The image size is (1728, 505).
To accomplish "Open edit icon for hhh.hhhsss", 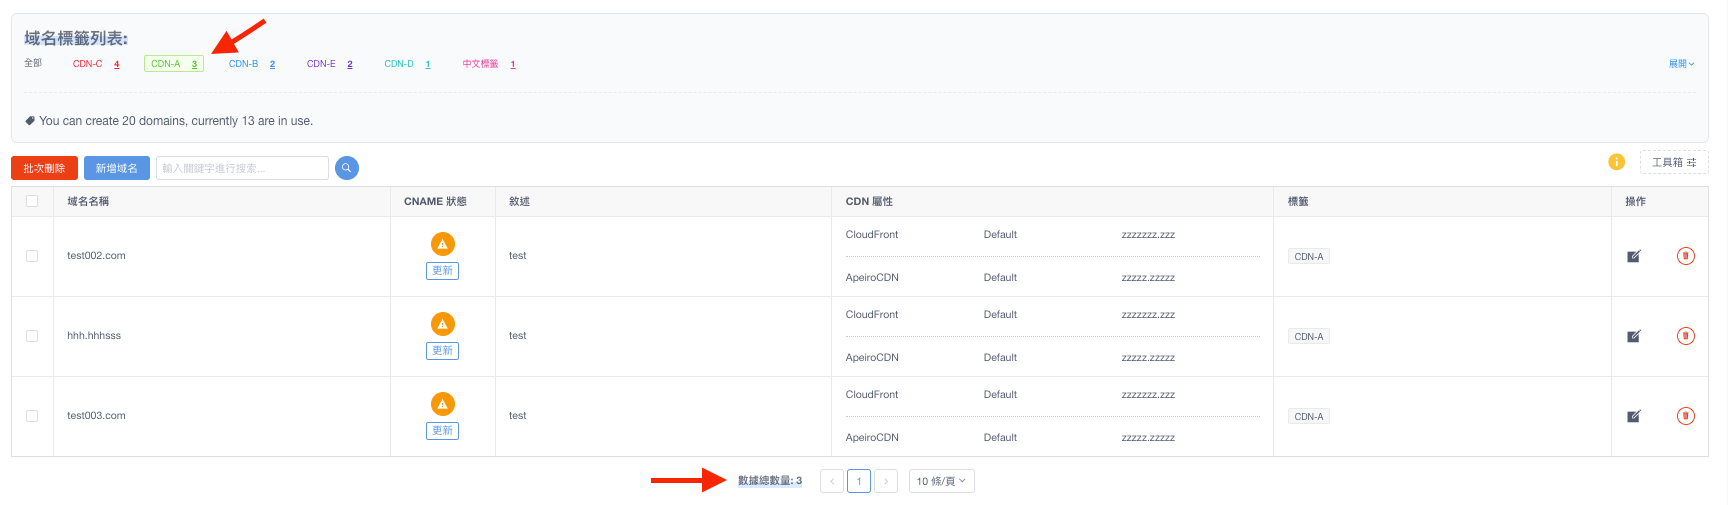I will tap(1633, 336).
